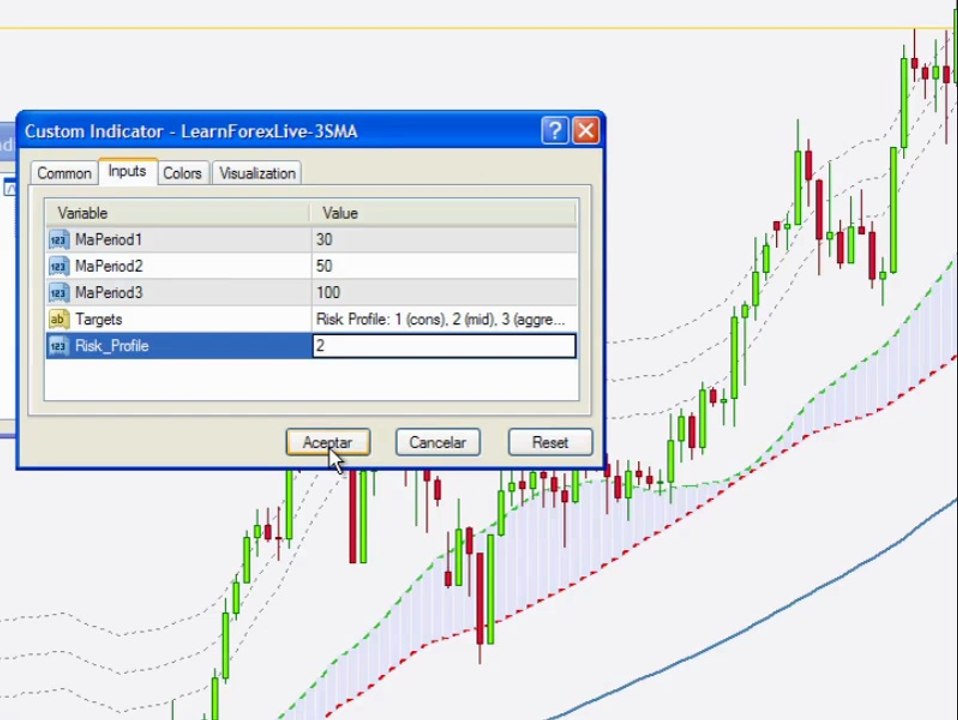Edit the Risk_Profile value field showing 2
The width and height of the screenshot is (958, 720).
tap(444, 346)
